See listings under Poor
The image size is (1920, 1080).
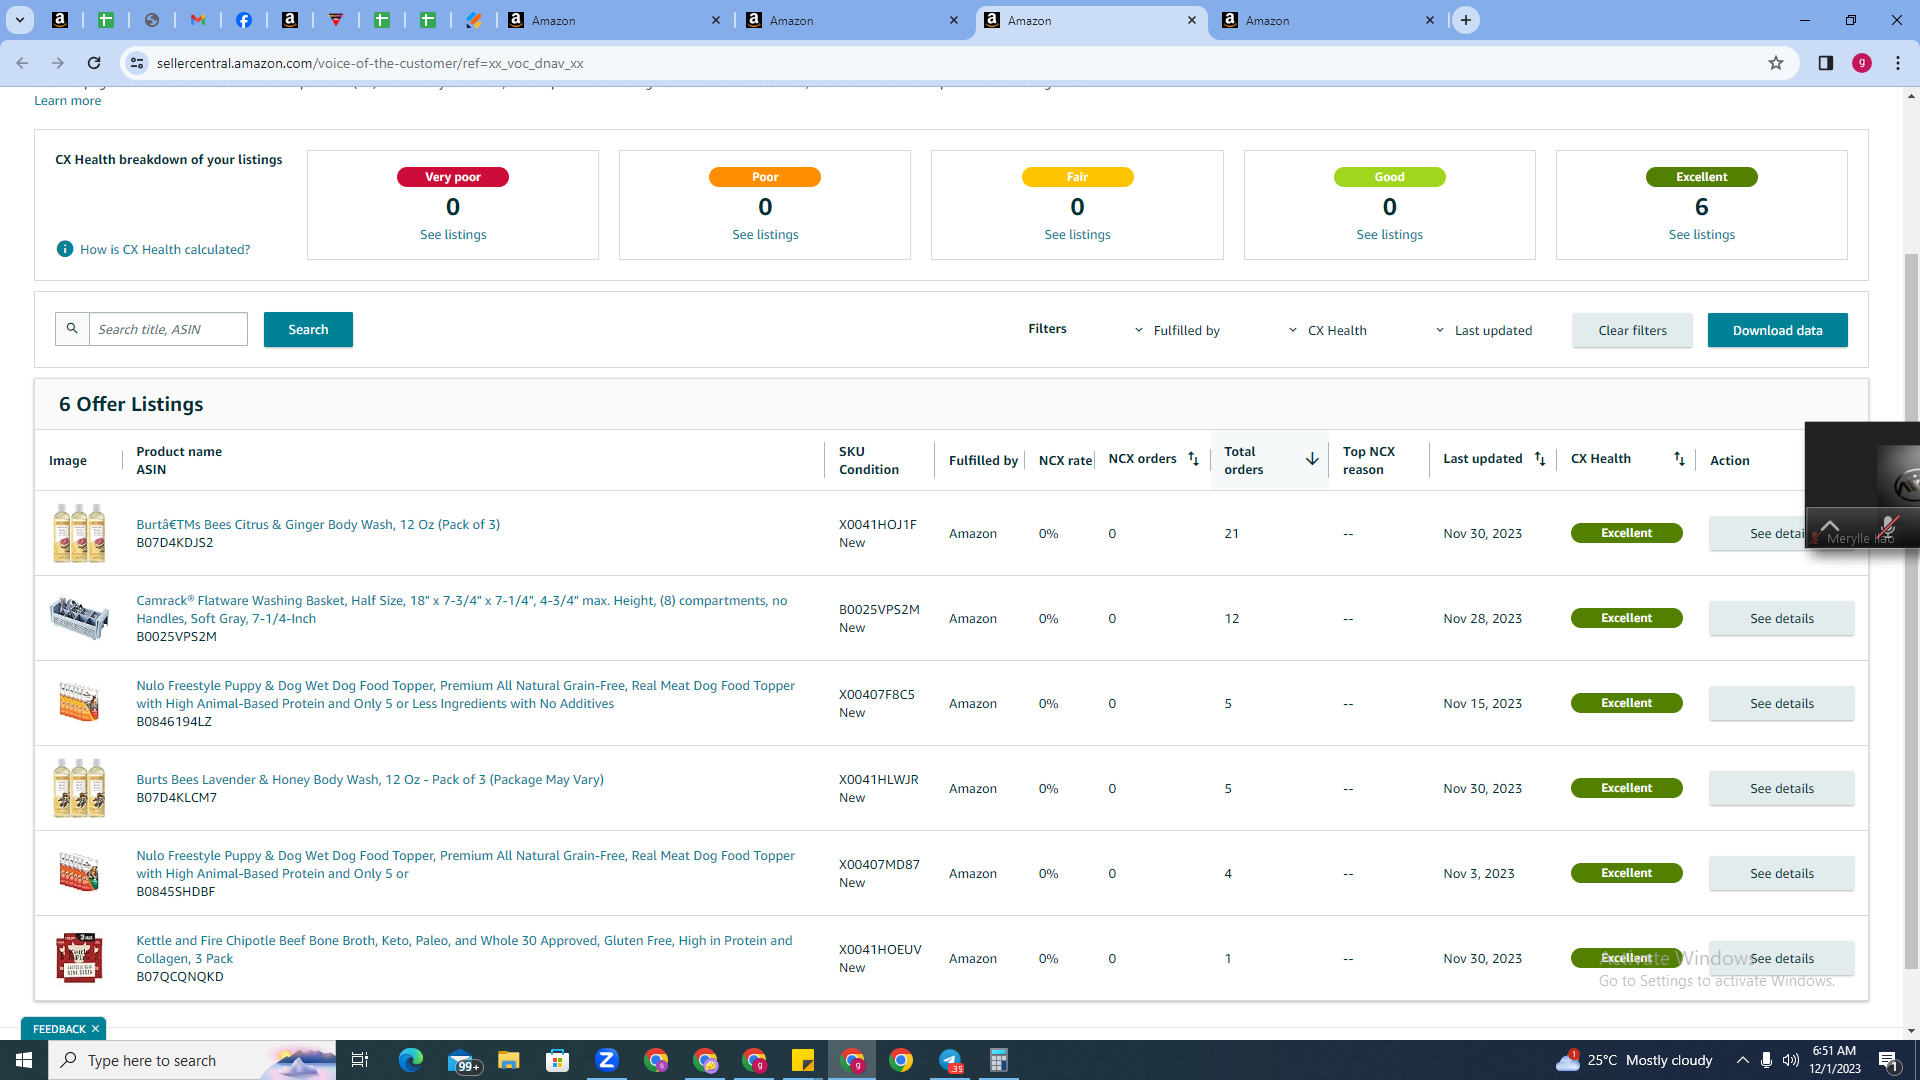(765, 234)
